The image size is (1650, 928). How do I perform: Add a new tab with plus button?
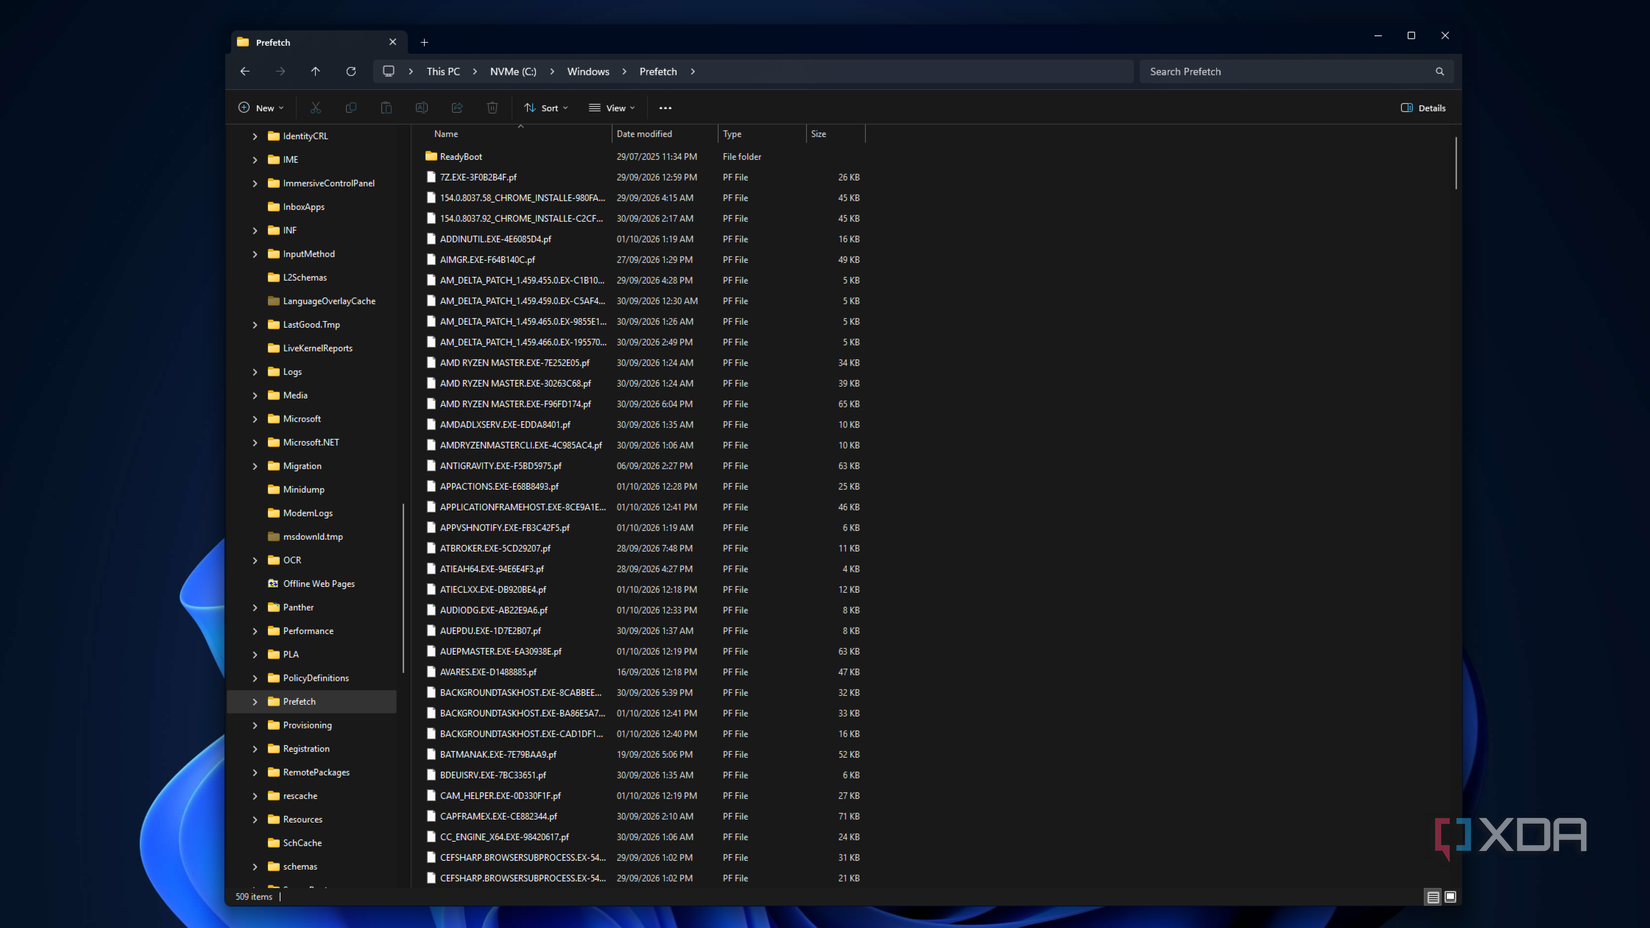click(424, 42)
